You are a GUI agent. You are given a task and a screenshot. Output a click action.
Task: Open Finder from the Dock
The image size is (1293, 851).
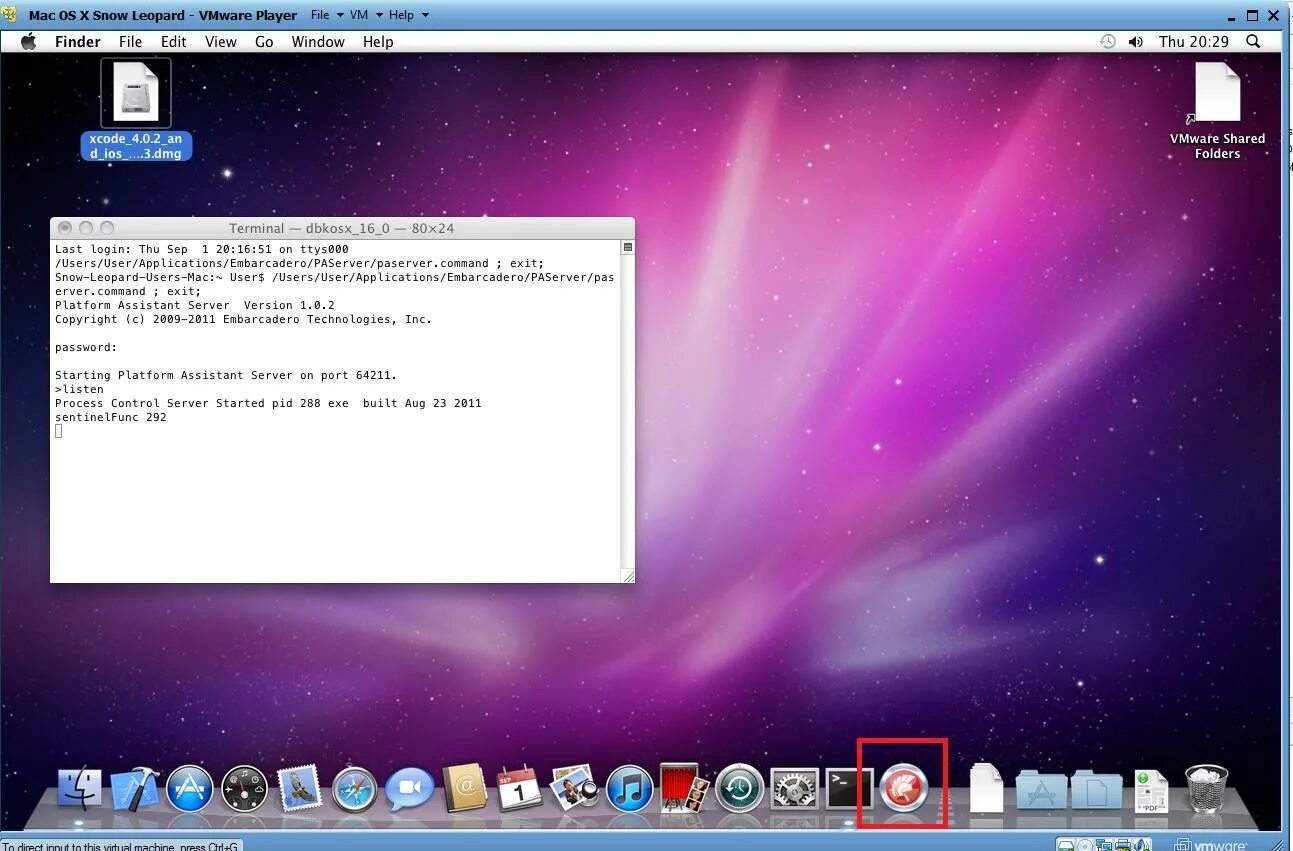[80, 789]
